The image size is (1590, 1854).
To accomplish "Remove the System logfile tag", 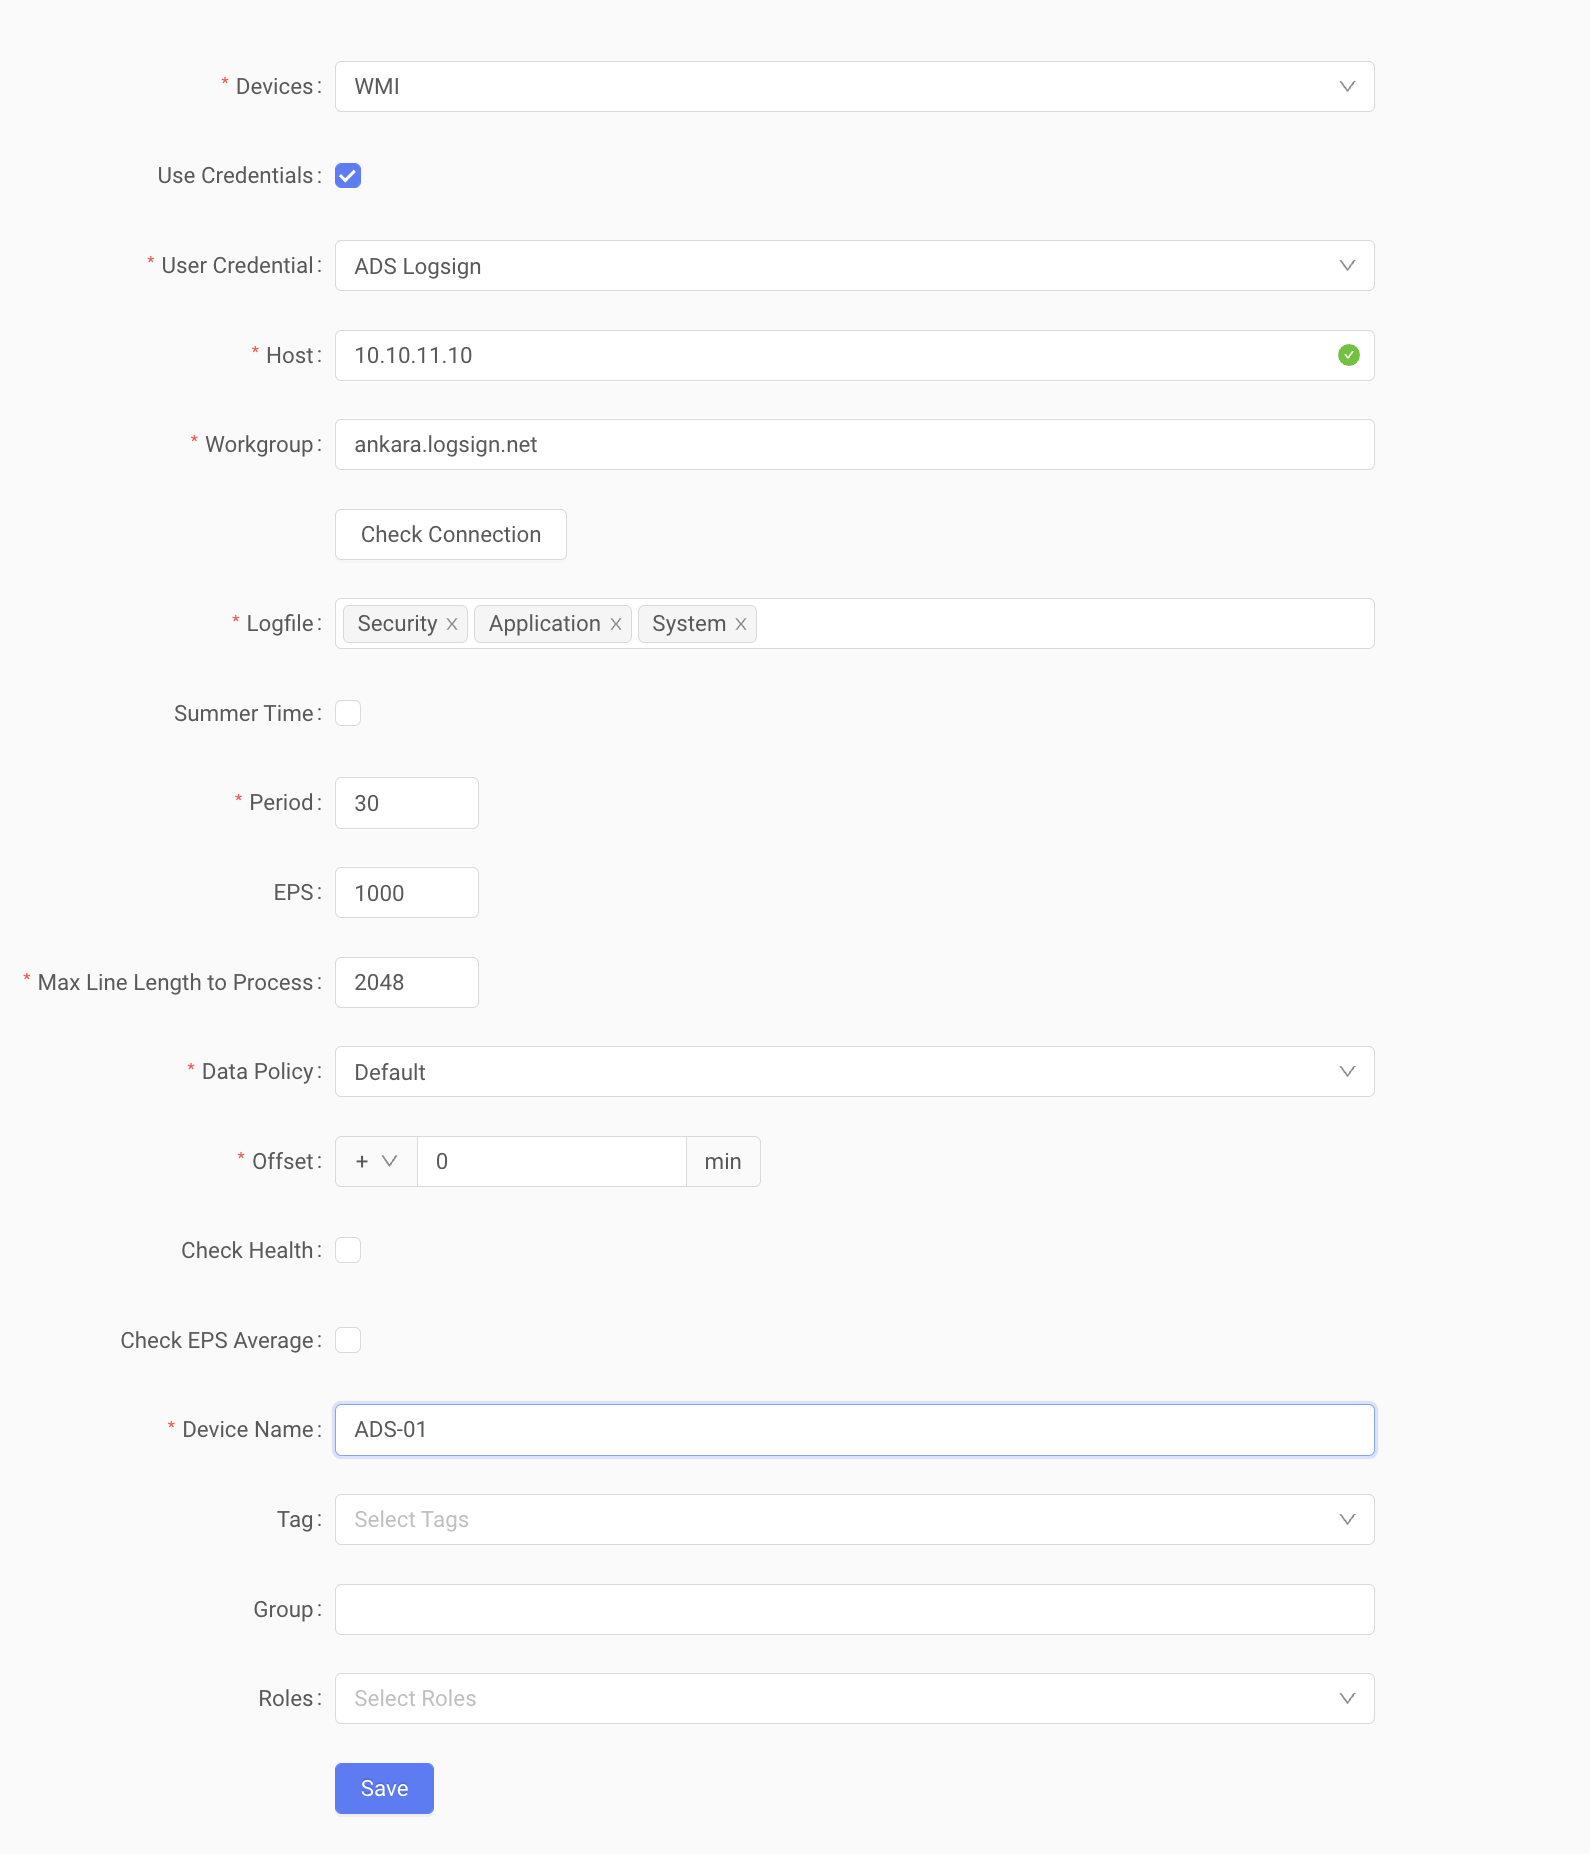I will coord(741,624).
